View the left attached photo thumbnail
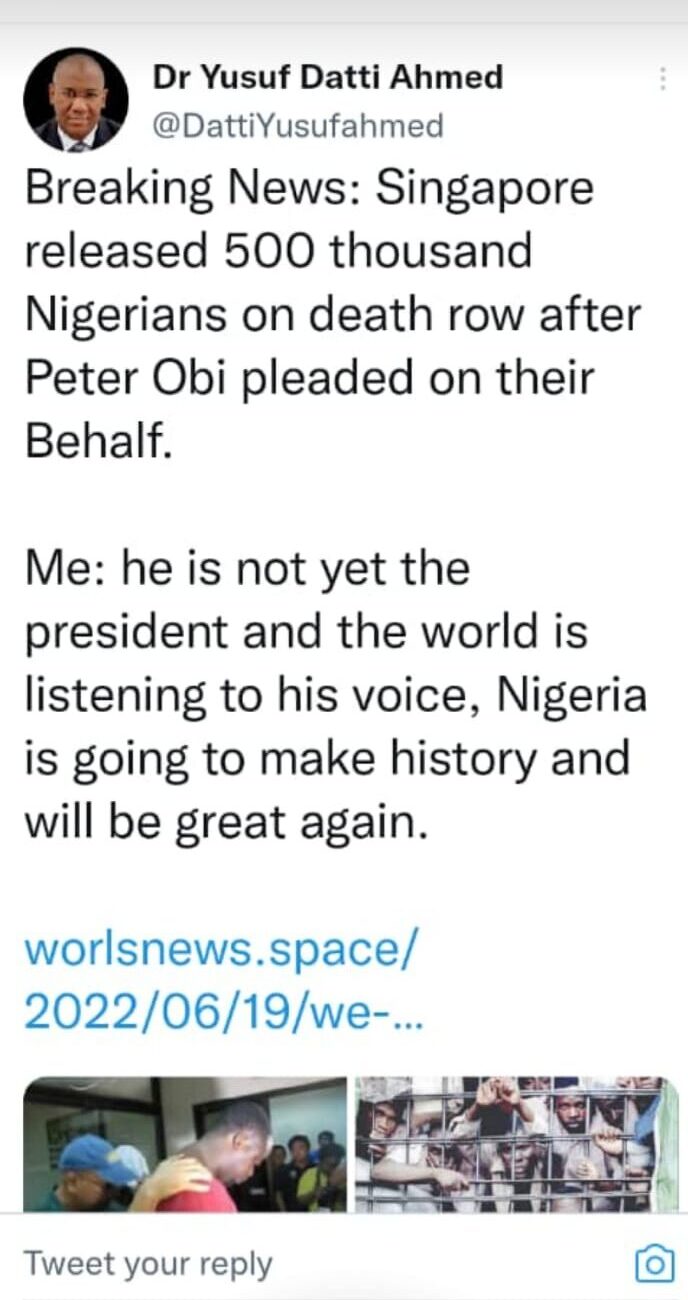The image size is (688, 1300). (185, 1144)
